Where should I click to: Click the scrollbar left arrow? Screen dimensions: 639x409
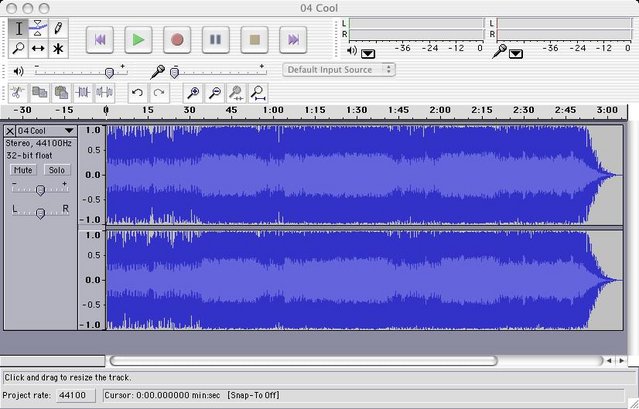click(609, 361)
